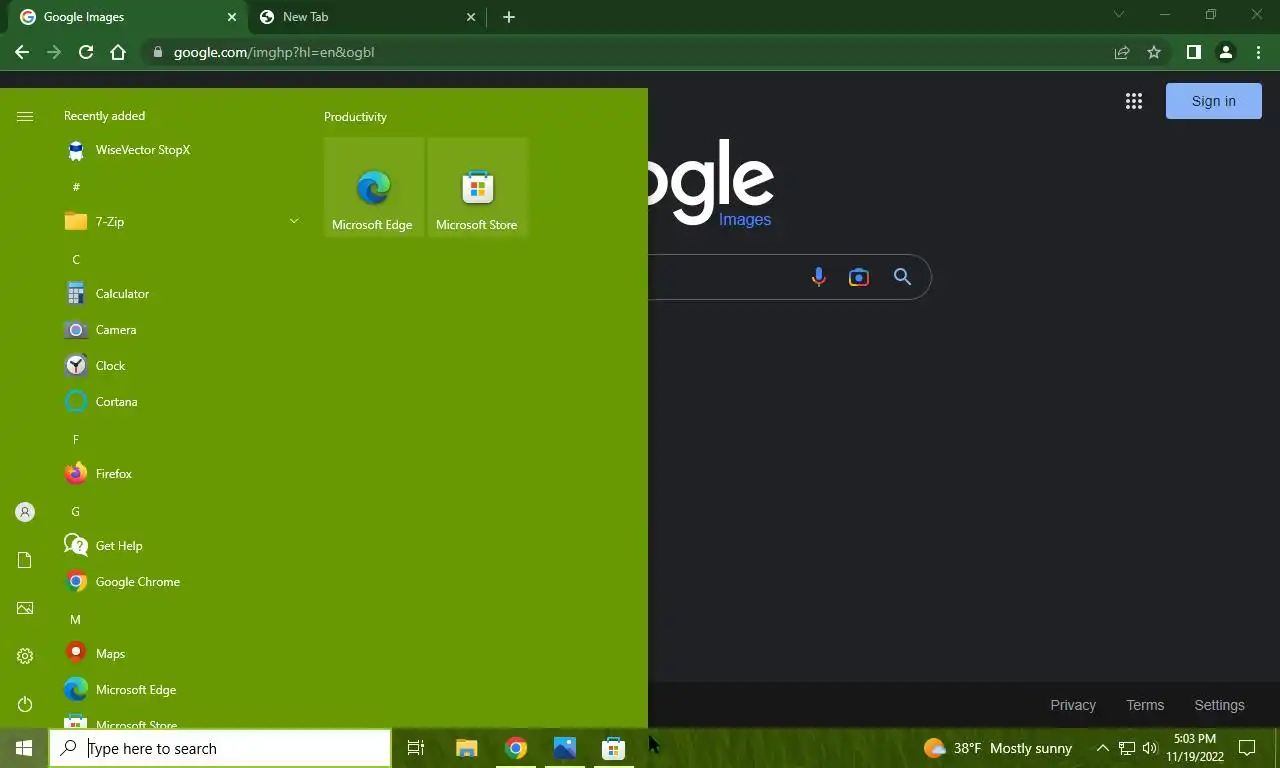Screen dimensions: 1280x768
Task: Switch to the Google Images tab
Action: 128,17
